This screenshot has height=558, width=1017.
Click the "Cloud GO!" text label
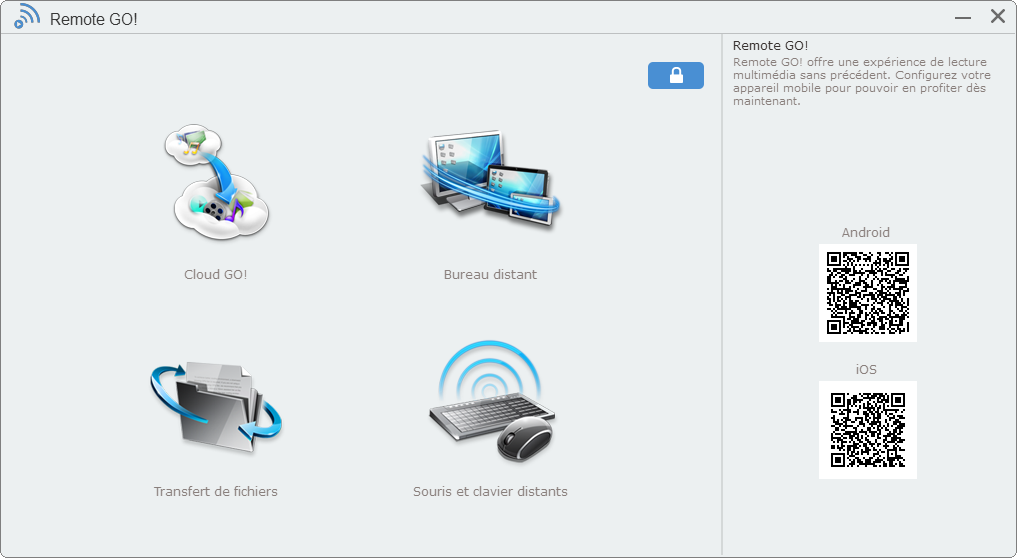point(216,275)
